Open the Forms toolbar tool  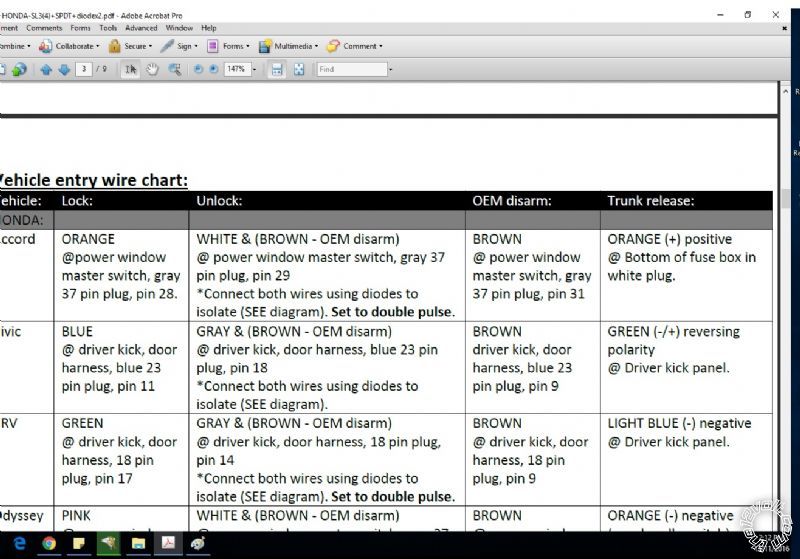[x=228, y=46]
